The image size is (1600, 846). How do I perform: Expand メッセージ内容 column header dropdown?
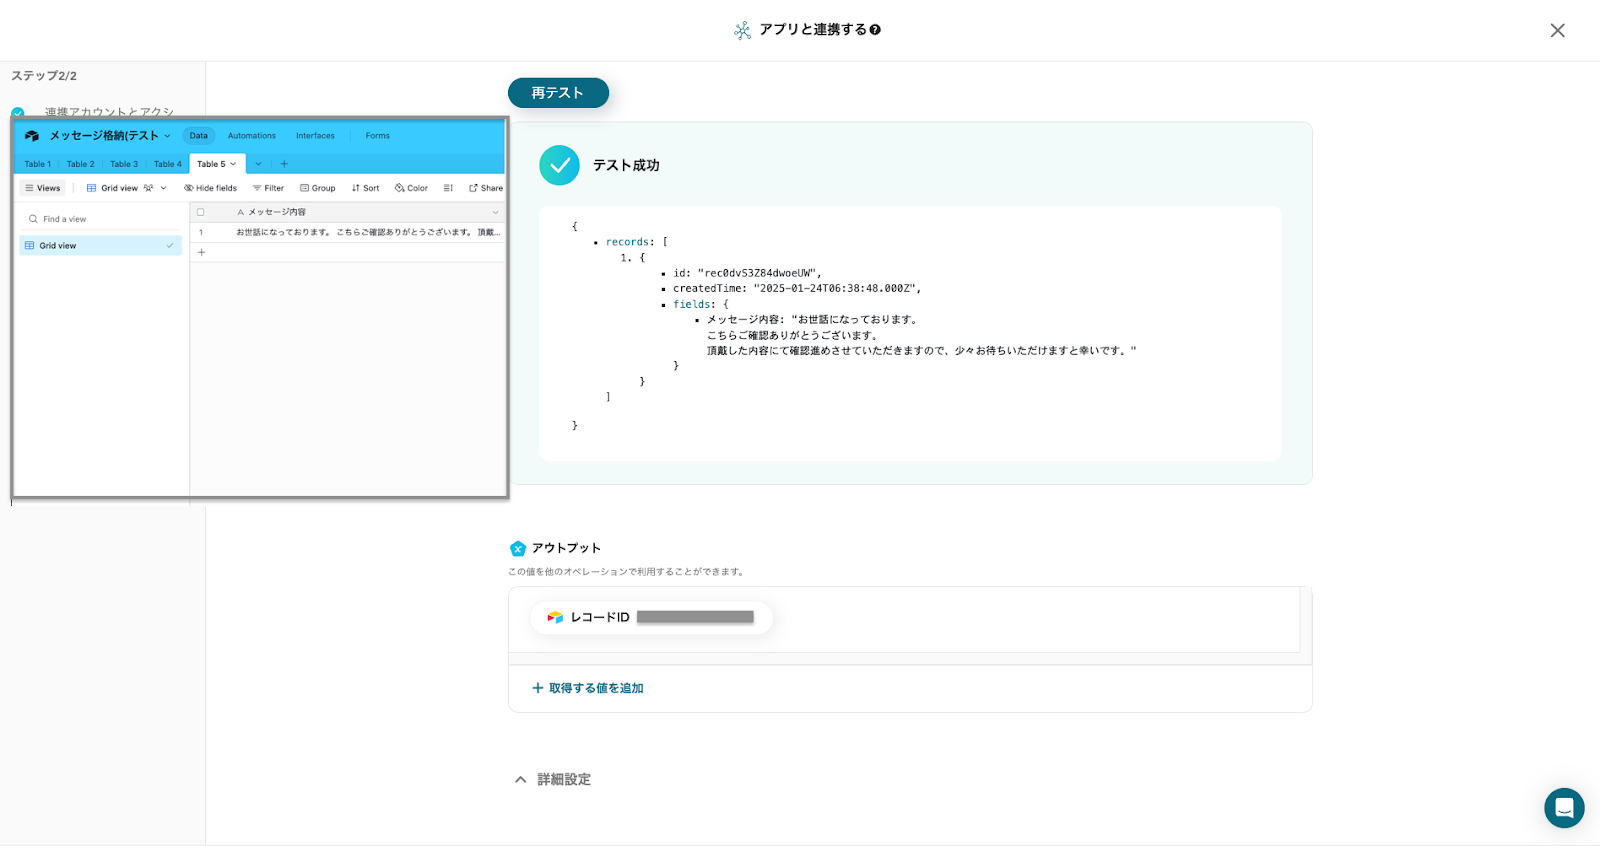click(x=495, y=212)
